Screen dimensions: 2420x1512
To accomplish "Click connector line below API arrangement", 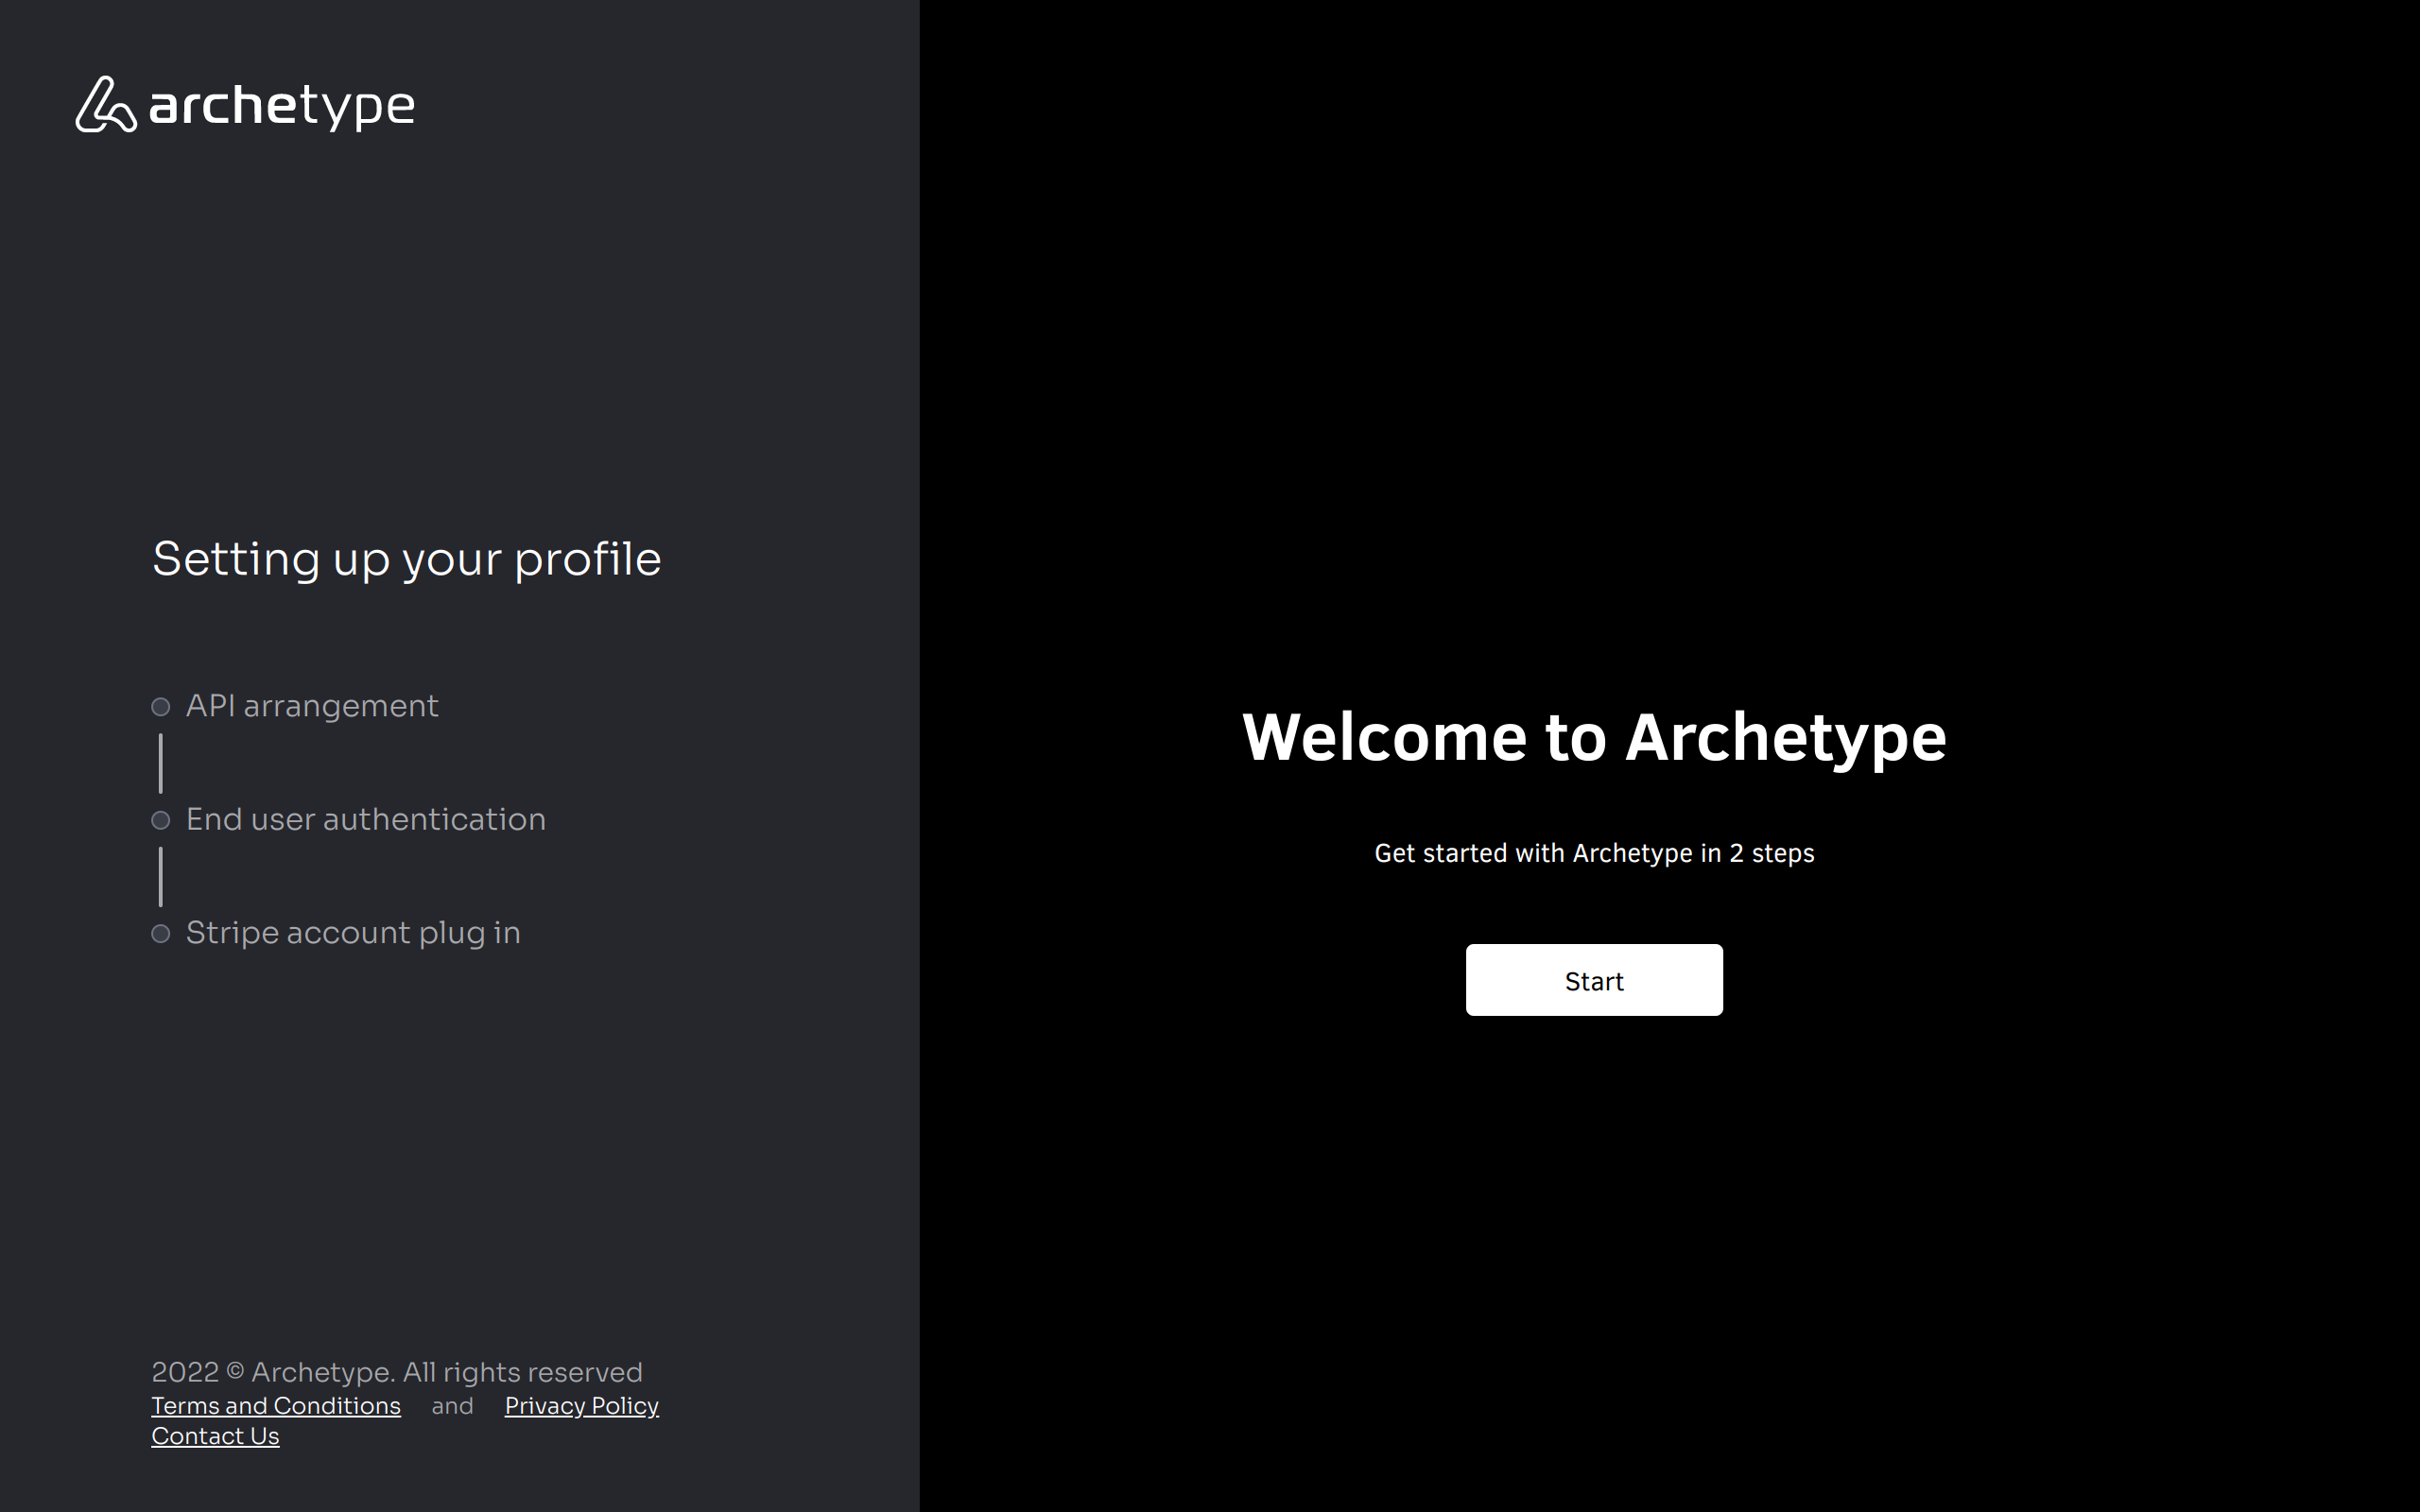I will tap(161, 763).
